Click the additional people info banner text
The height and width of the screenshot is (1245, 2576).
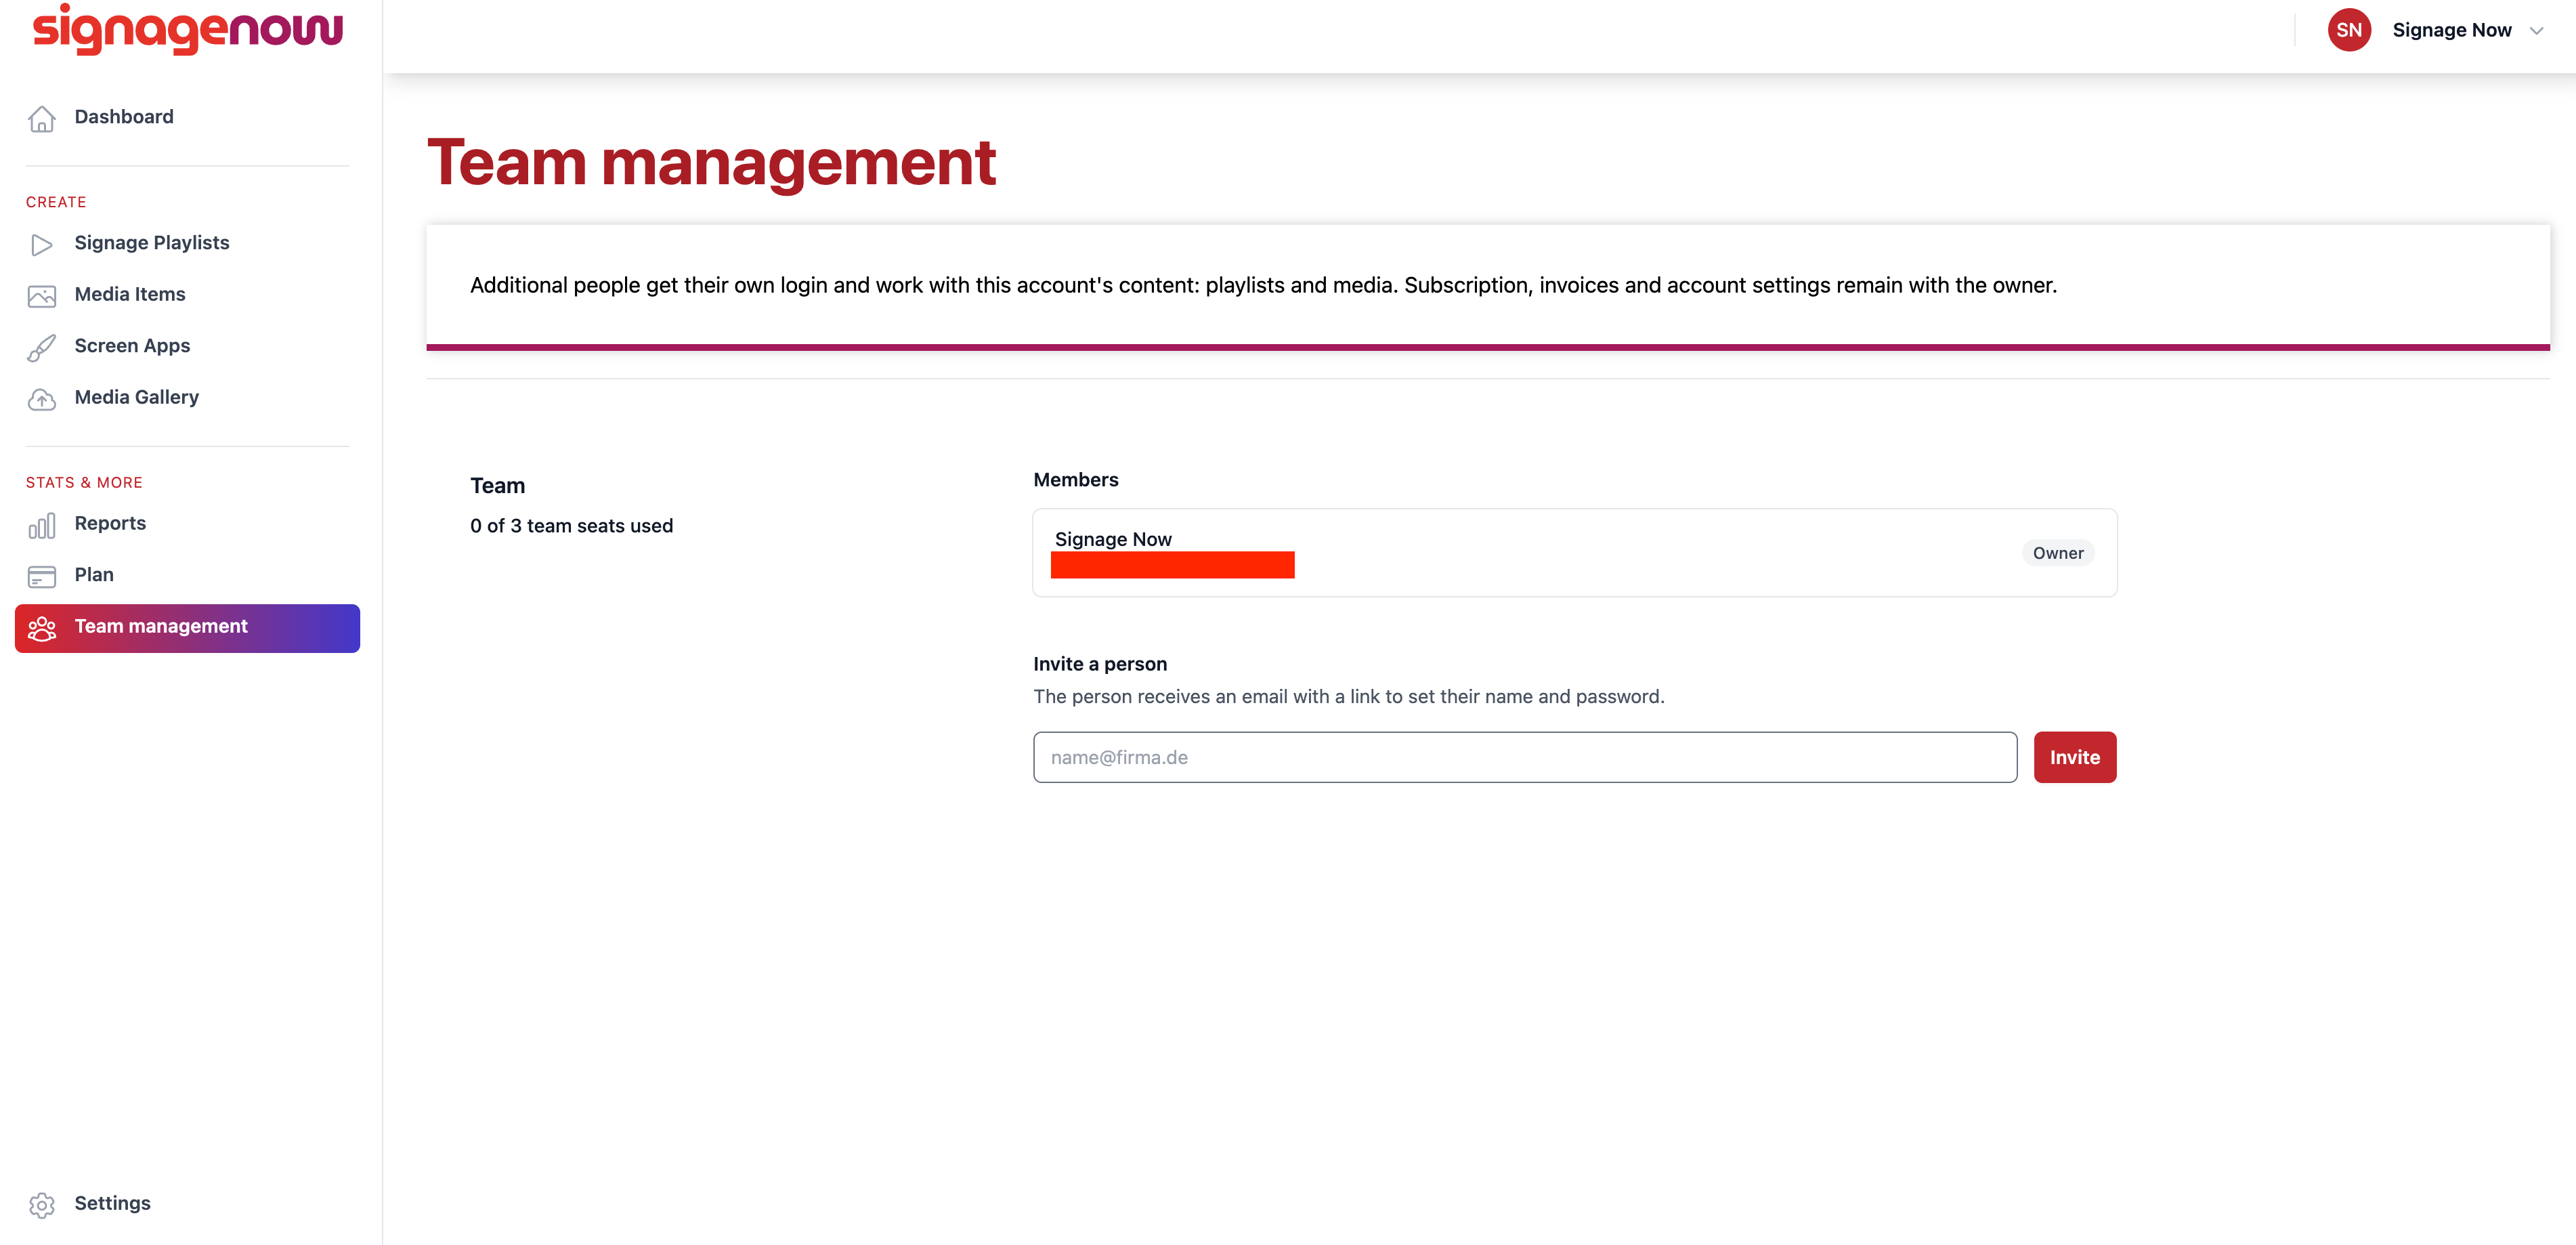coord(1263,286)
